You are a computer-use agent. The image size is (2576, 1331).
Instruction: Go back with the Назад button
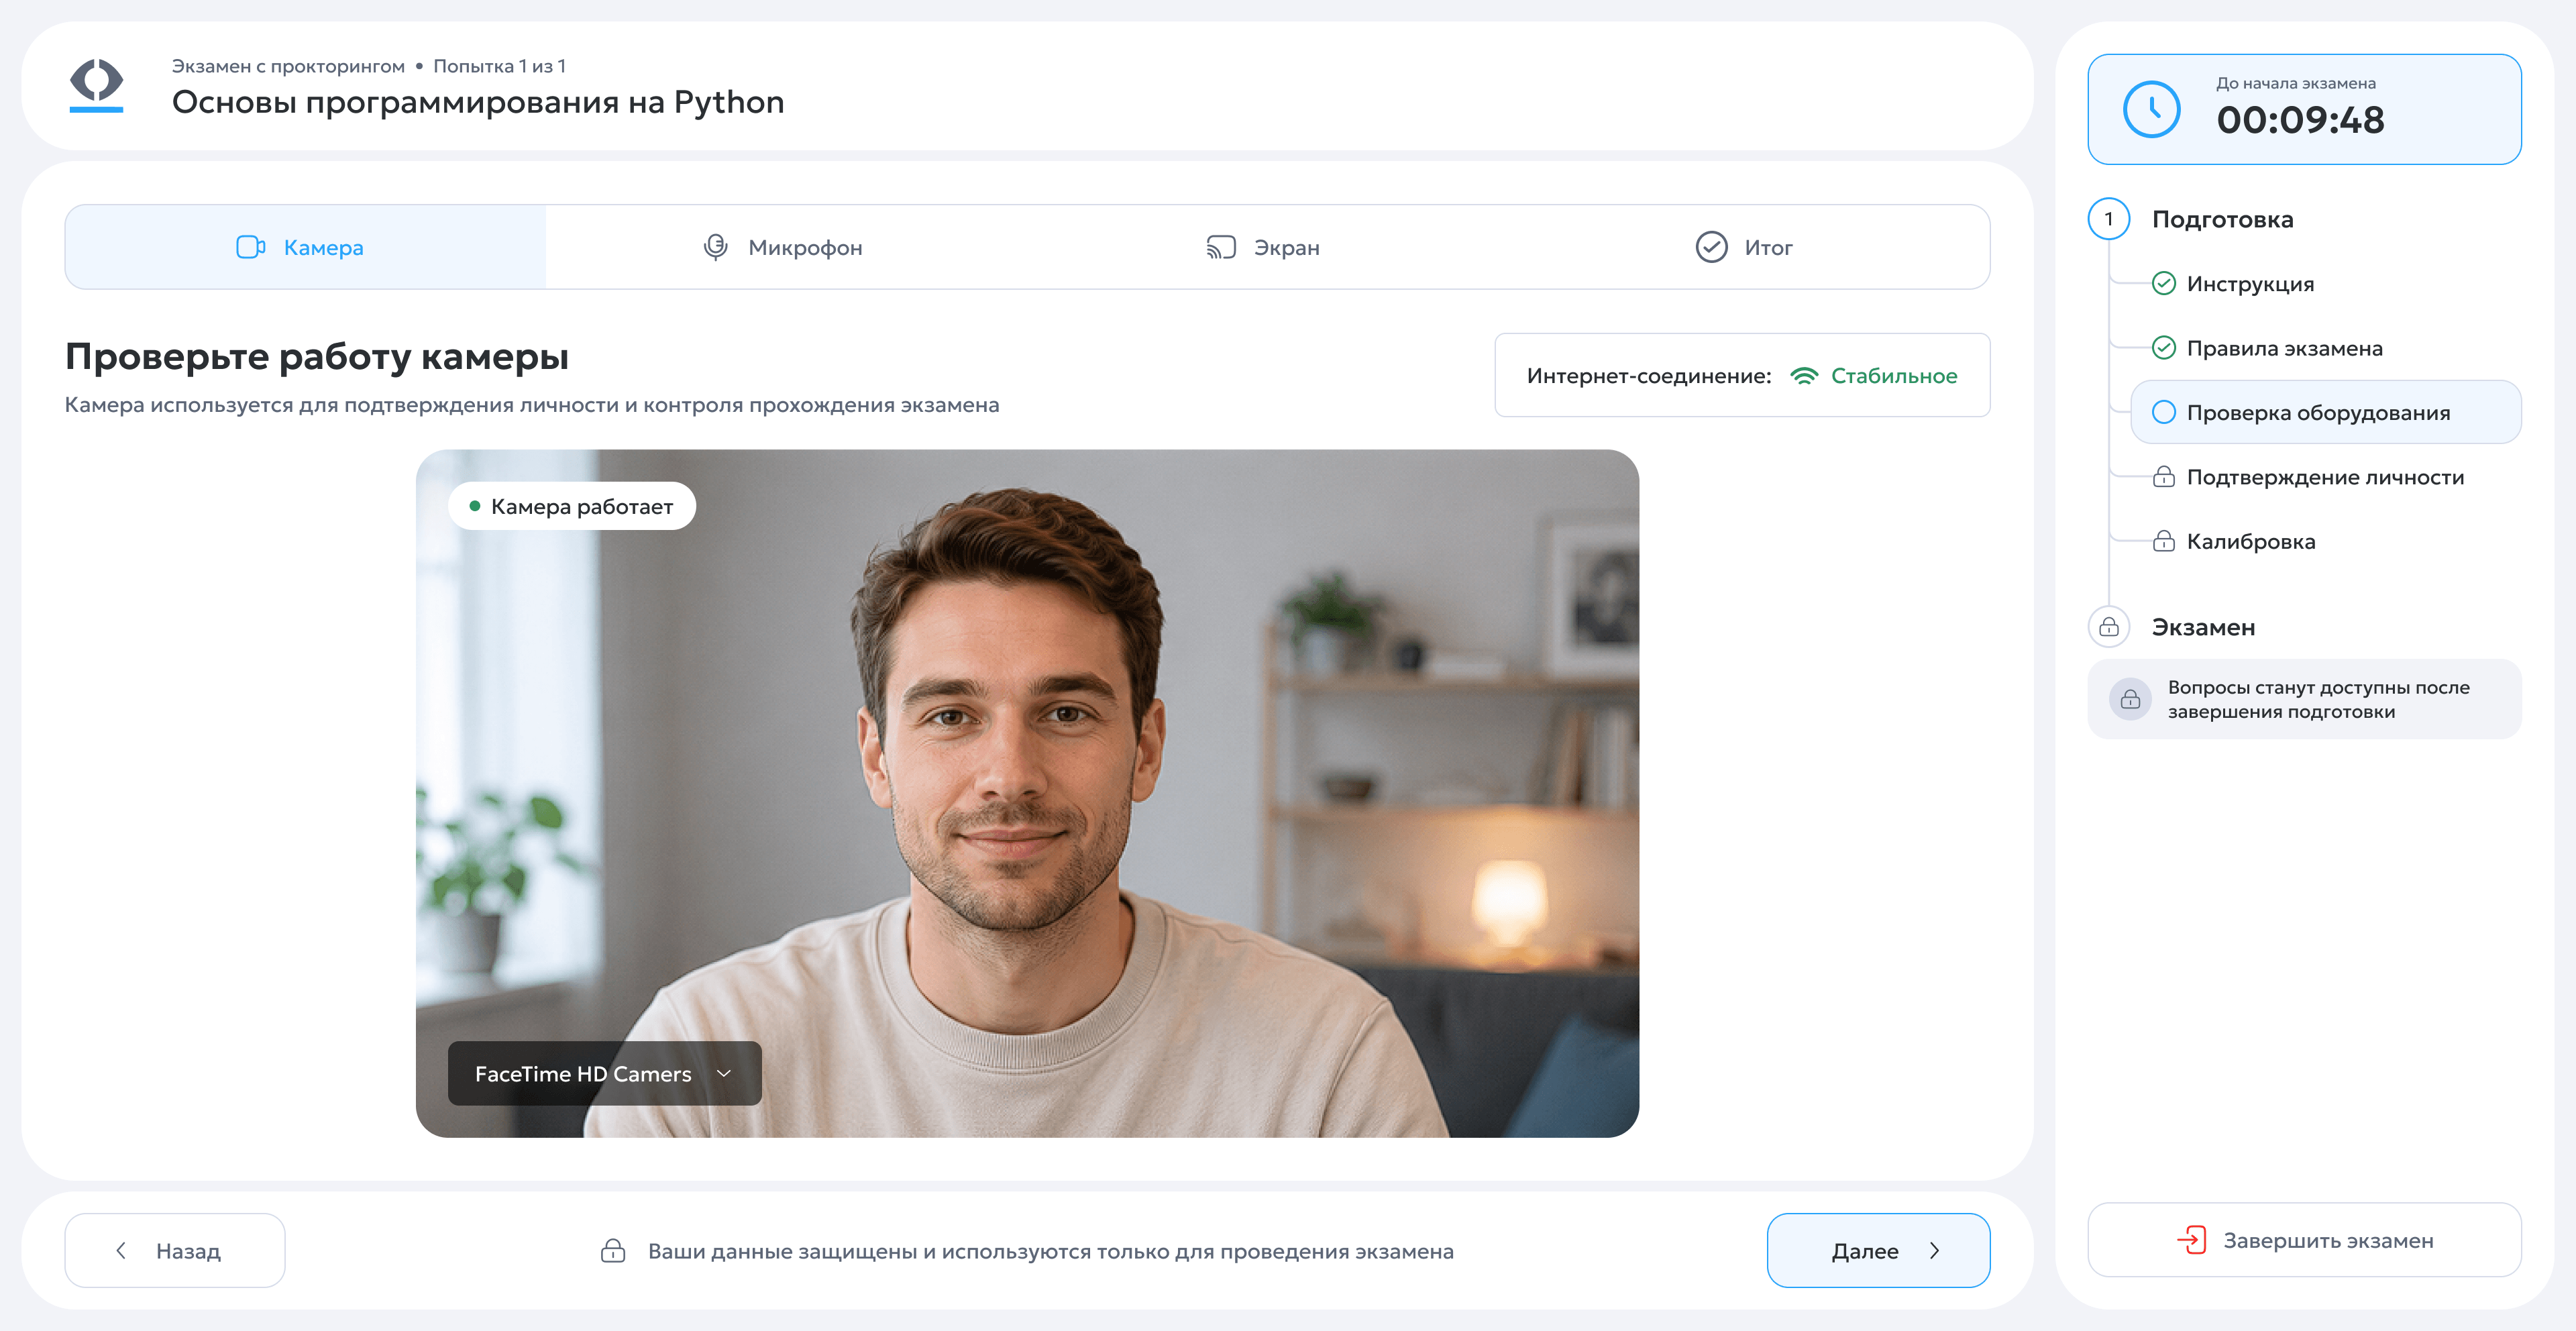tap(175, 1251)
